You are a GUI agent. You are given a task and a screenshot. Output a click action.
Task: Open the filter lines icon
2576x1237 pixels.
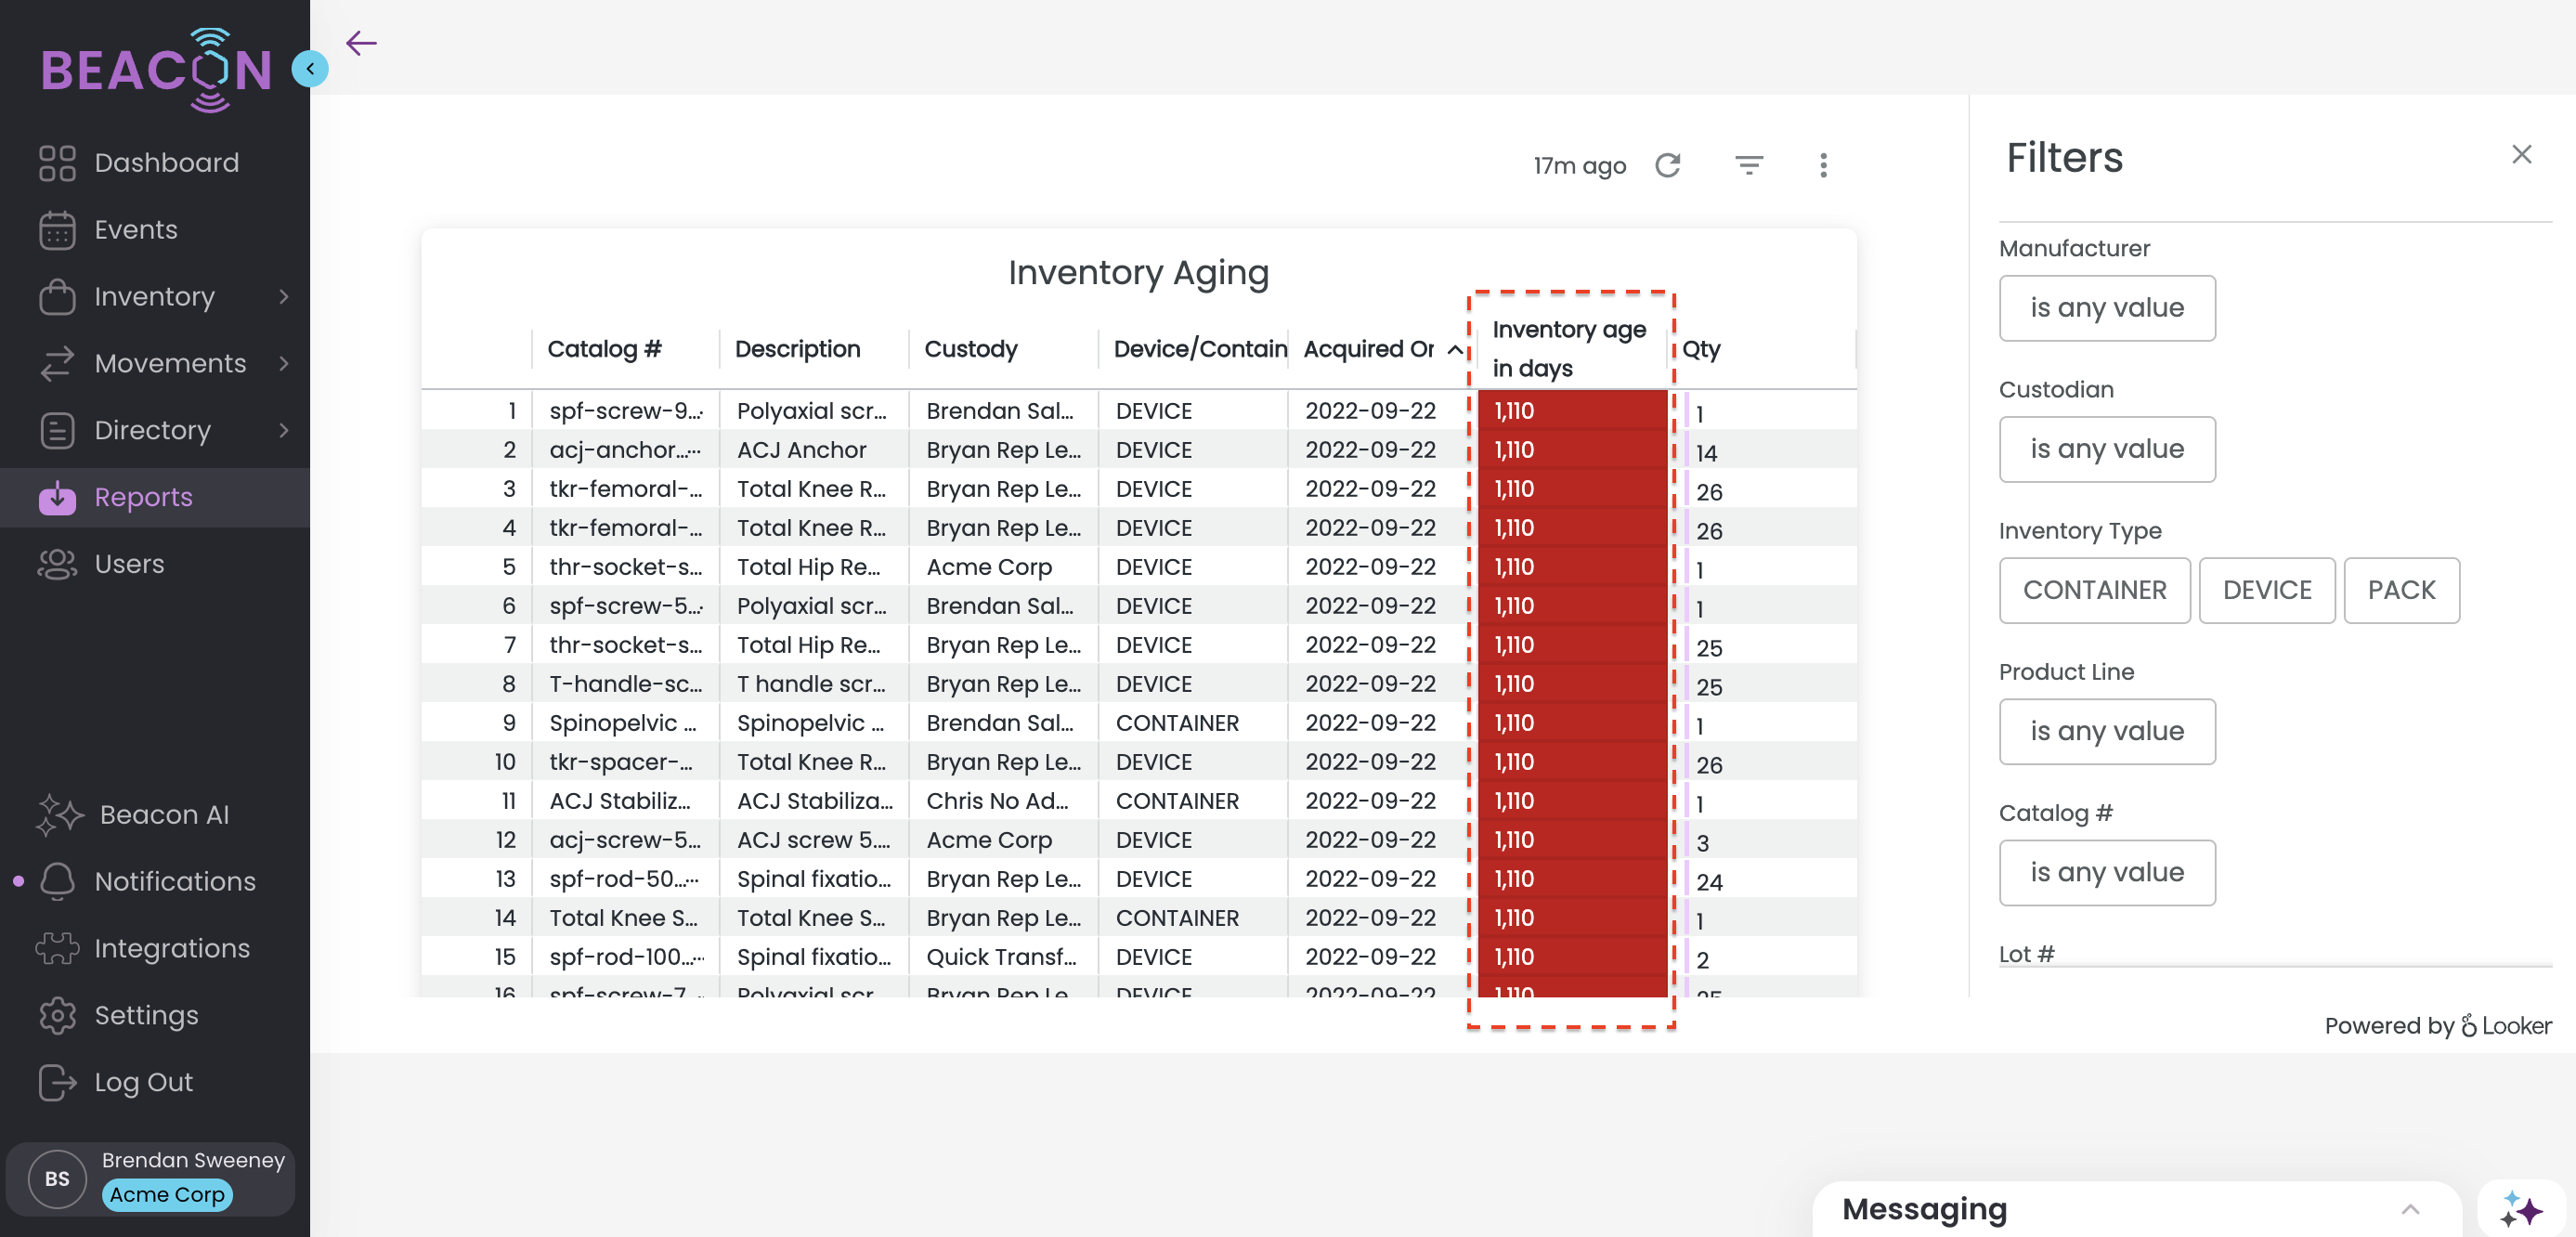(x=1748, y=165)
